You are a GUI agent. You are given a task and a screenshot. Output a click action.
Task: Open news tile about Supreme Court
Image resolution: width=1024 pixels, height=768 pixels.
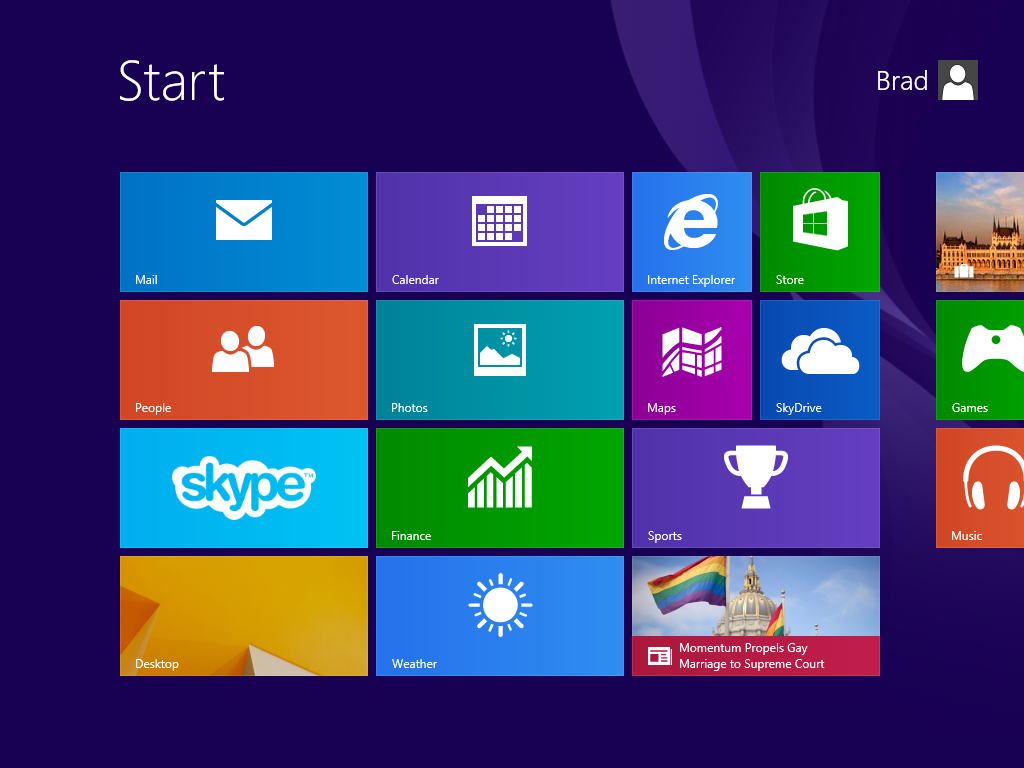coord(756,616)
